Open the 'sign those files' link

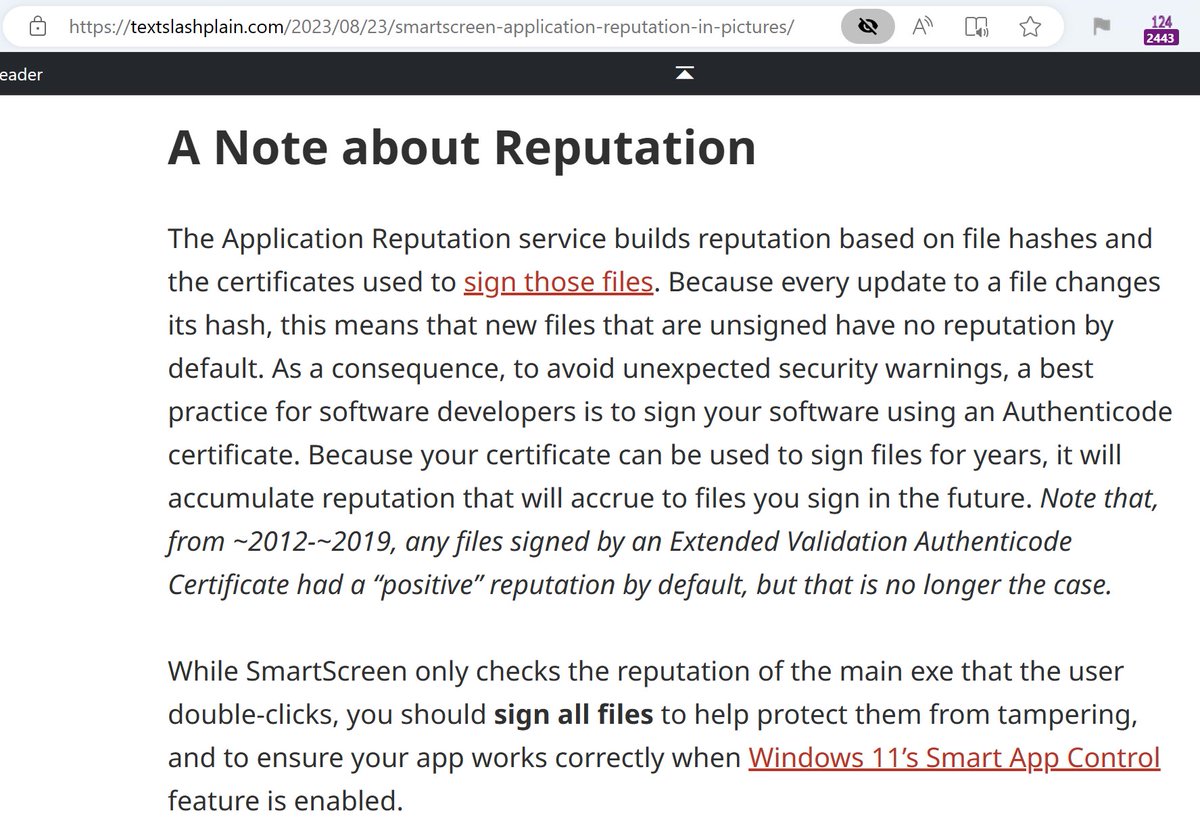(x=558, y=282)
